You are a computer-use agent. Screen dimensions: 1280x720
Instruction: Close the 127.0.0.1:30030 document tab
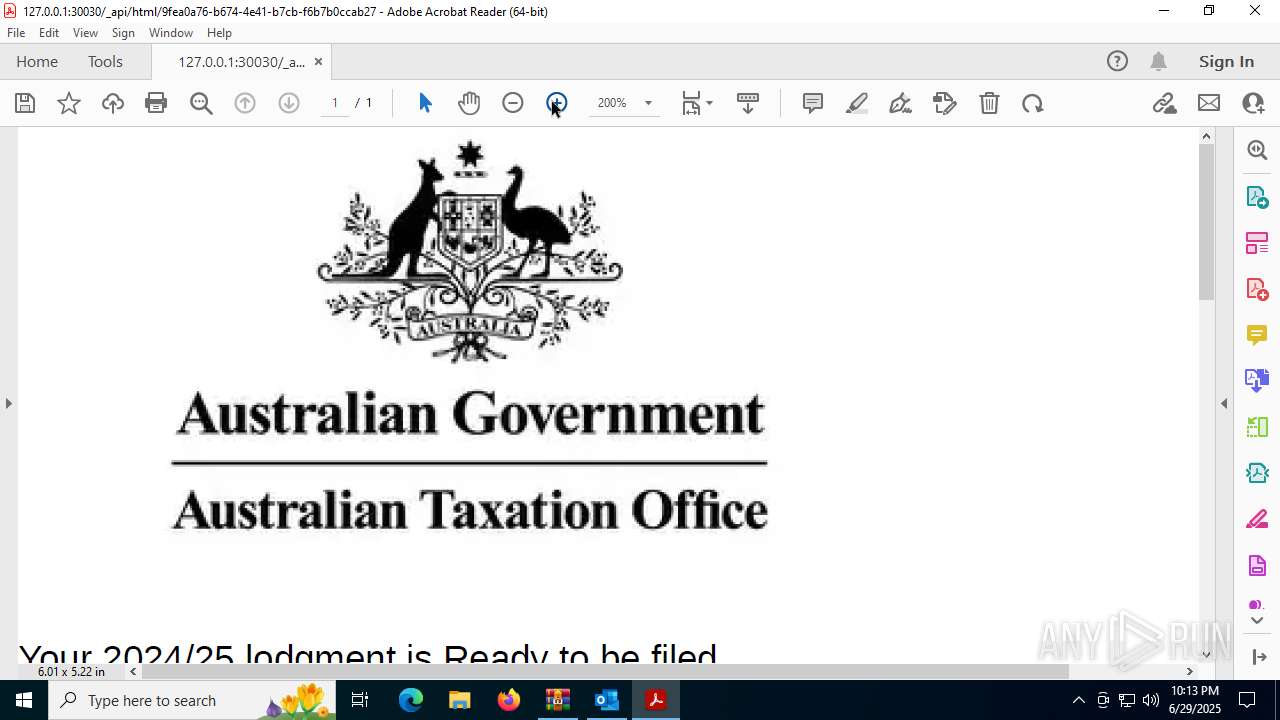point(318,62)
